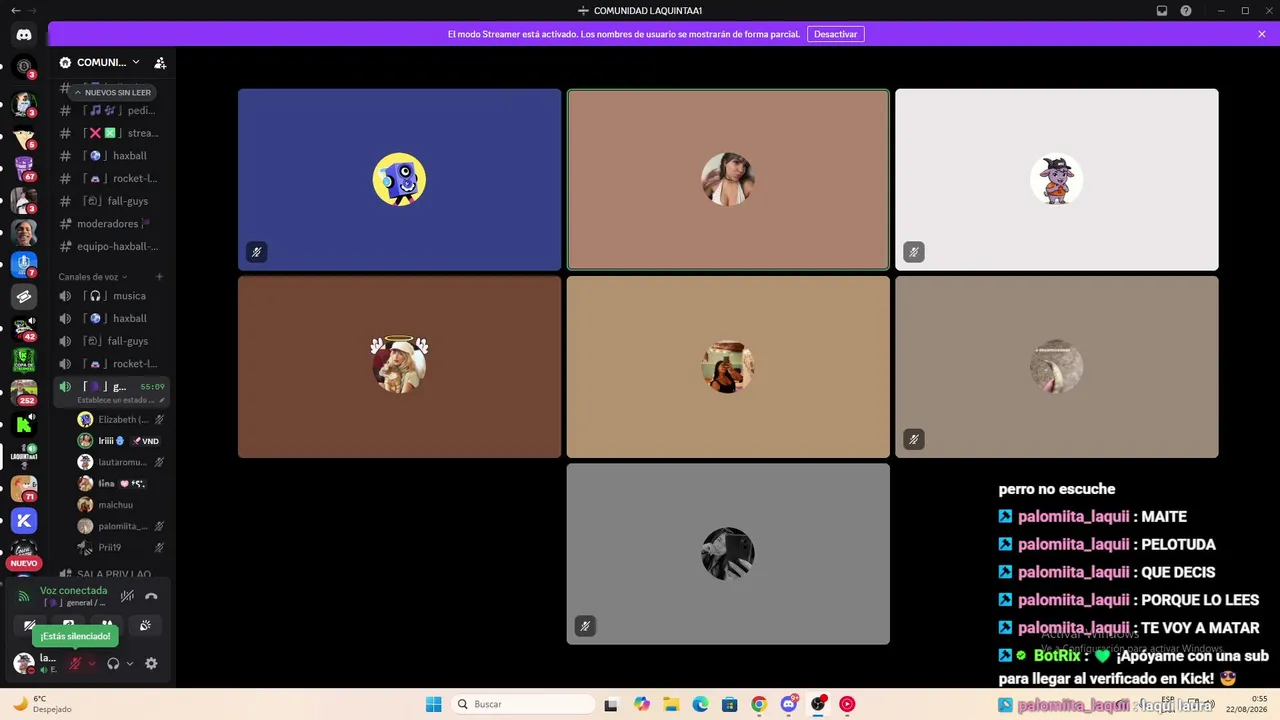Open the Inbox icon in the title bar
Viewport: 1280px width, 720px height.
(1162, 11)
